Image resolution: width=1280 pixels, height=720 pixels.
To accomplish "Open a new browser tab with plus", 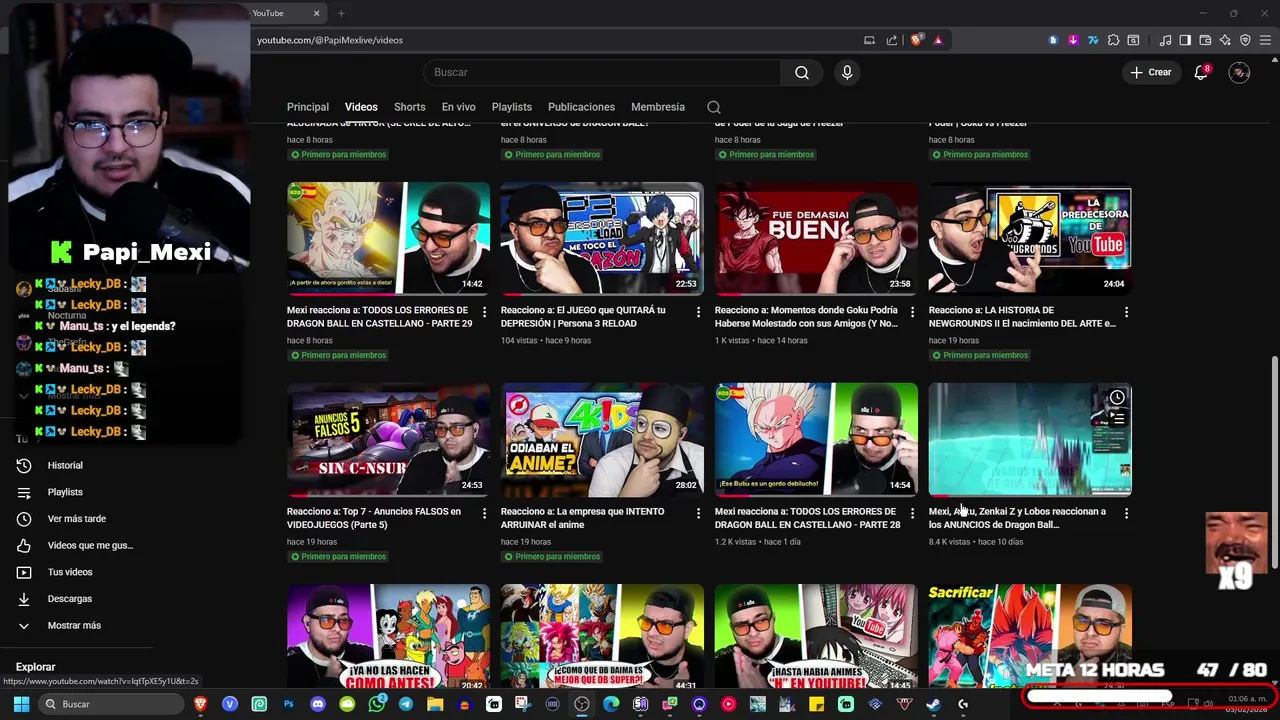I will pyautogui.click(x=341, y=13).
